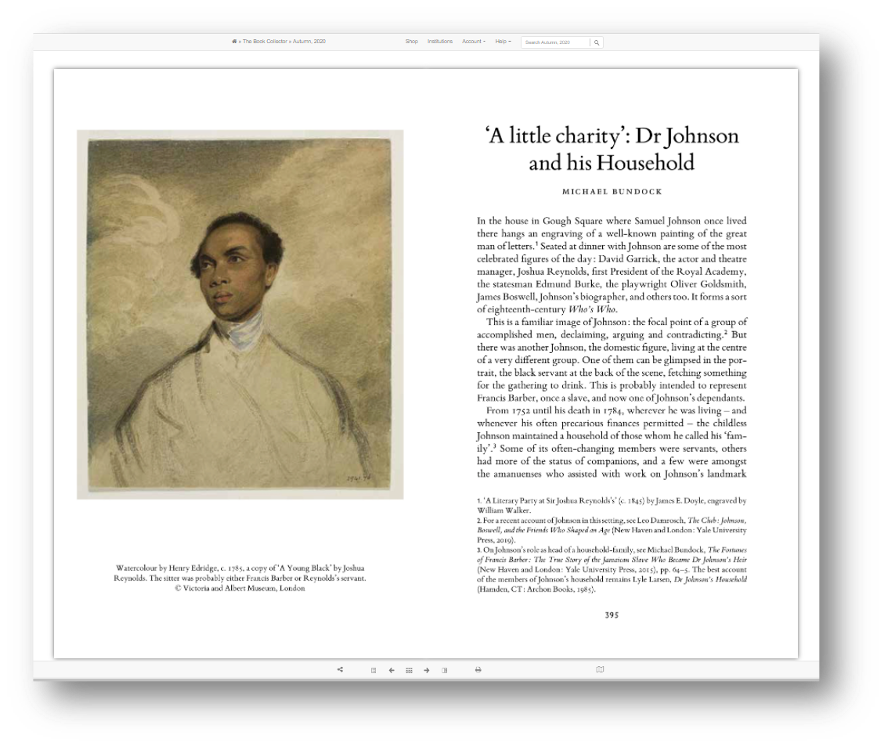Image resolution: width=885 pixels, height=747 pixels.
Task: Click the print icon
Action: pos(478,670)
